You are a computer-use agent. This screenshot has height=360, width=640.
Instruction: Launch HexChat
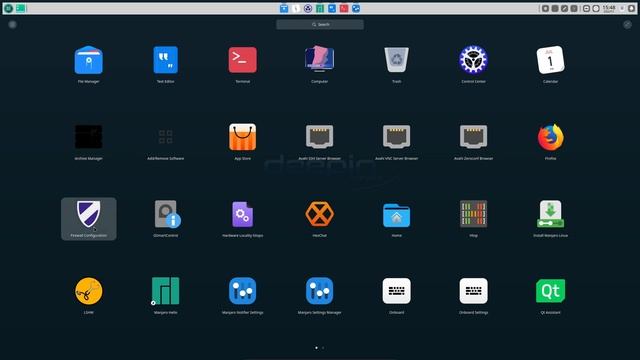click(x=320, y=214)
